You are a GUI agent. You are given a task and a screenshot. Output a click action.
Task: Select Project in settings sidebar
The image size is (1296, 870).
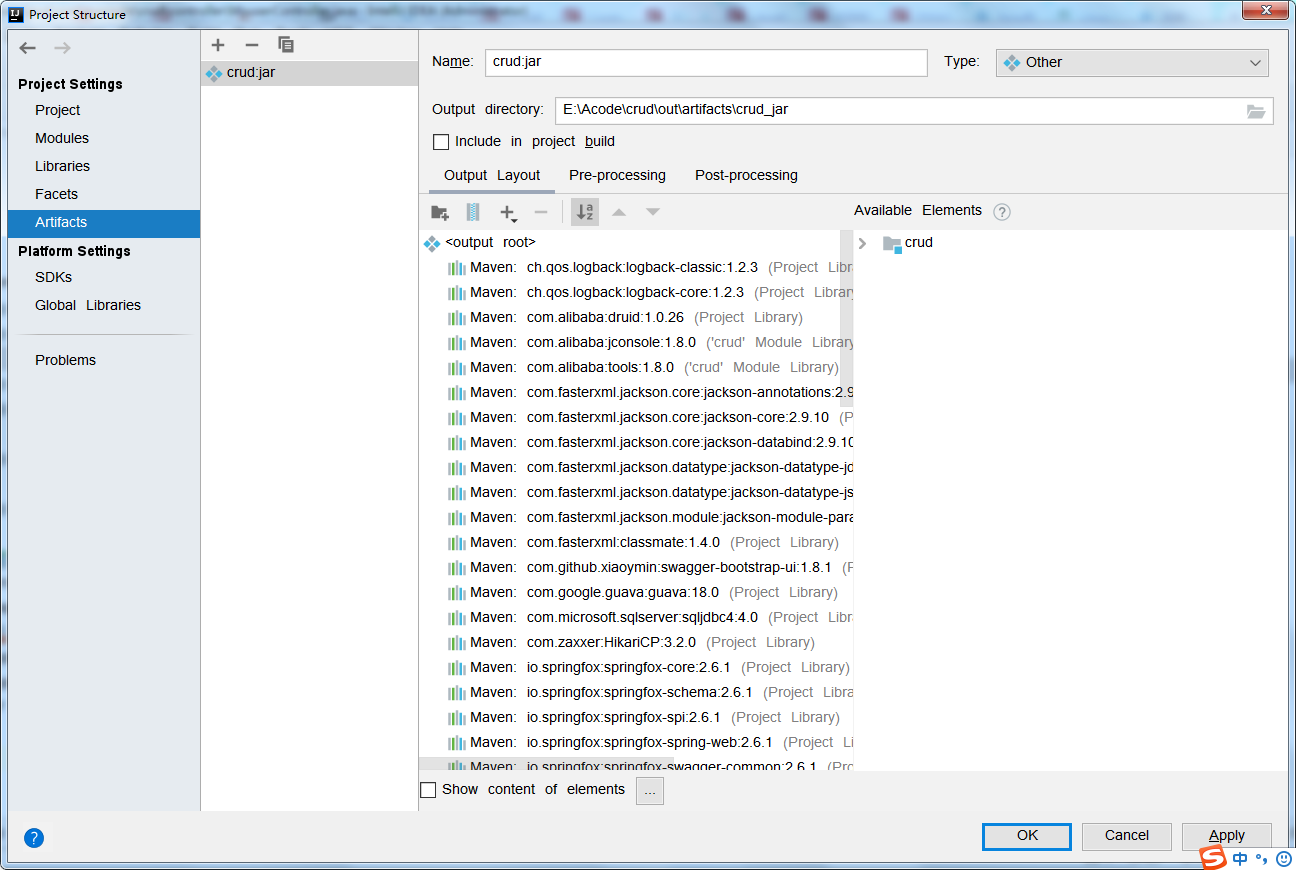[104, 110]
